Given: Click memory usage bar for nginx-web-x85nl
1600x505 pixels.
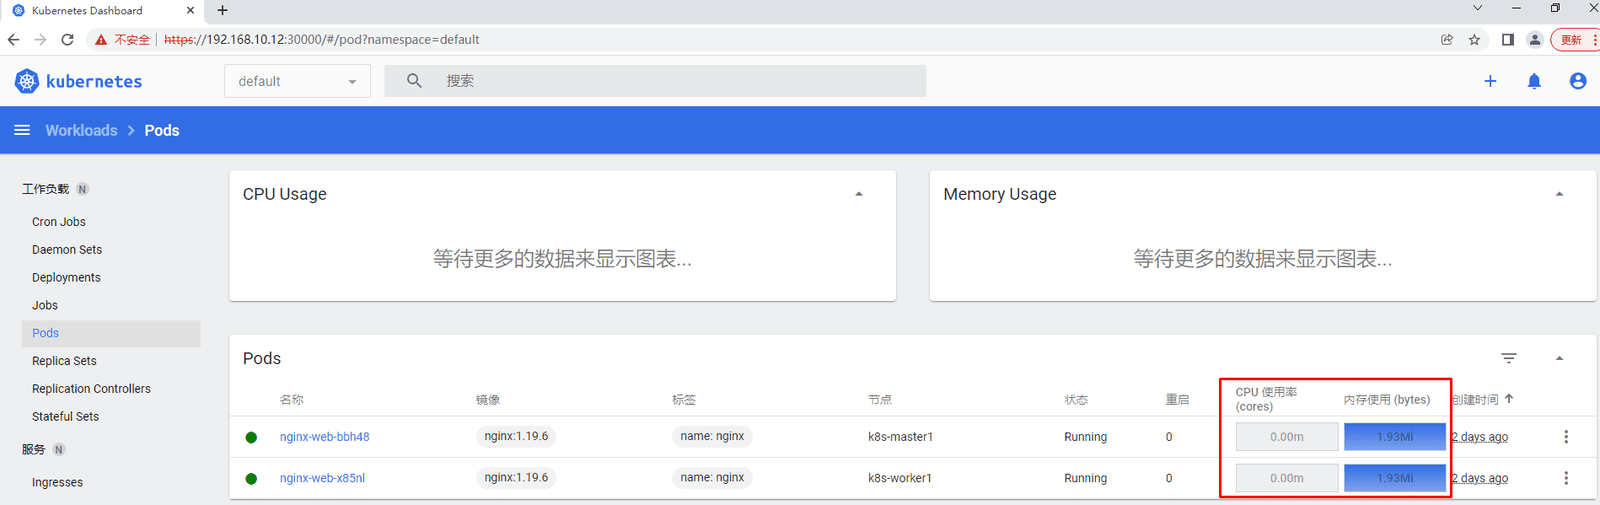Looking at the screenshot, I should click(x=1395, y=478).
